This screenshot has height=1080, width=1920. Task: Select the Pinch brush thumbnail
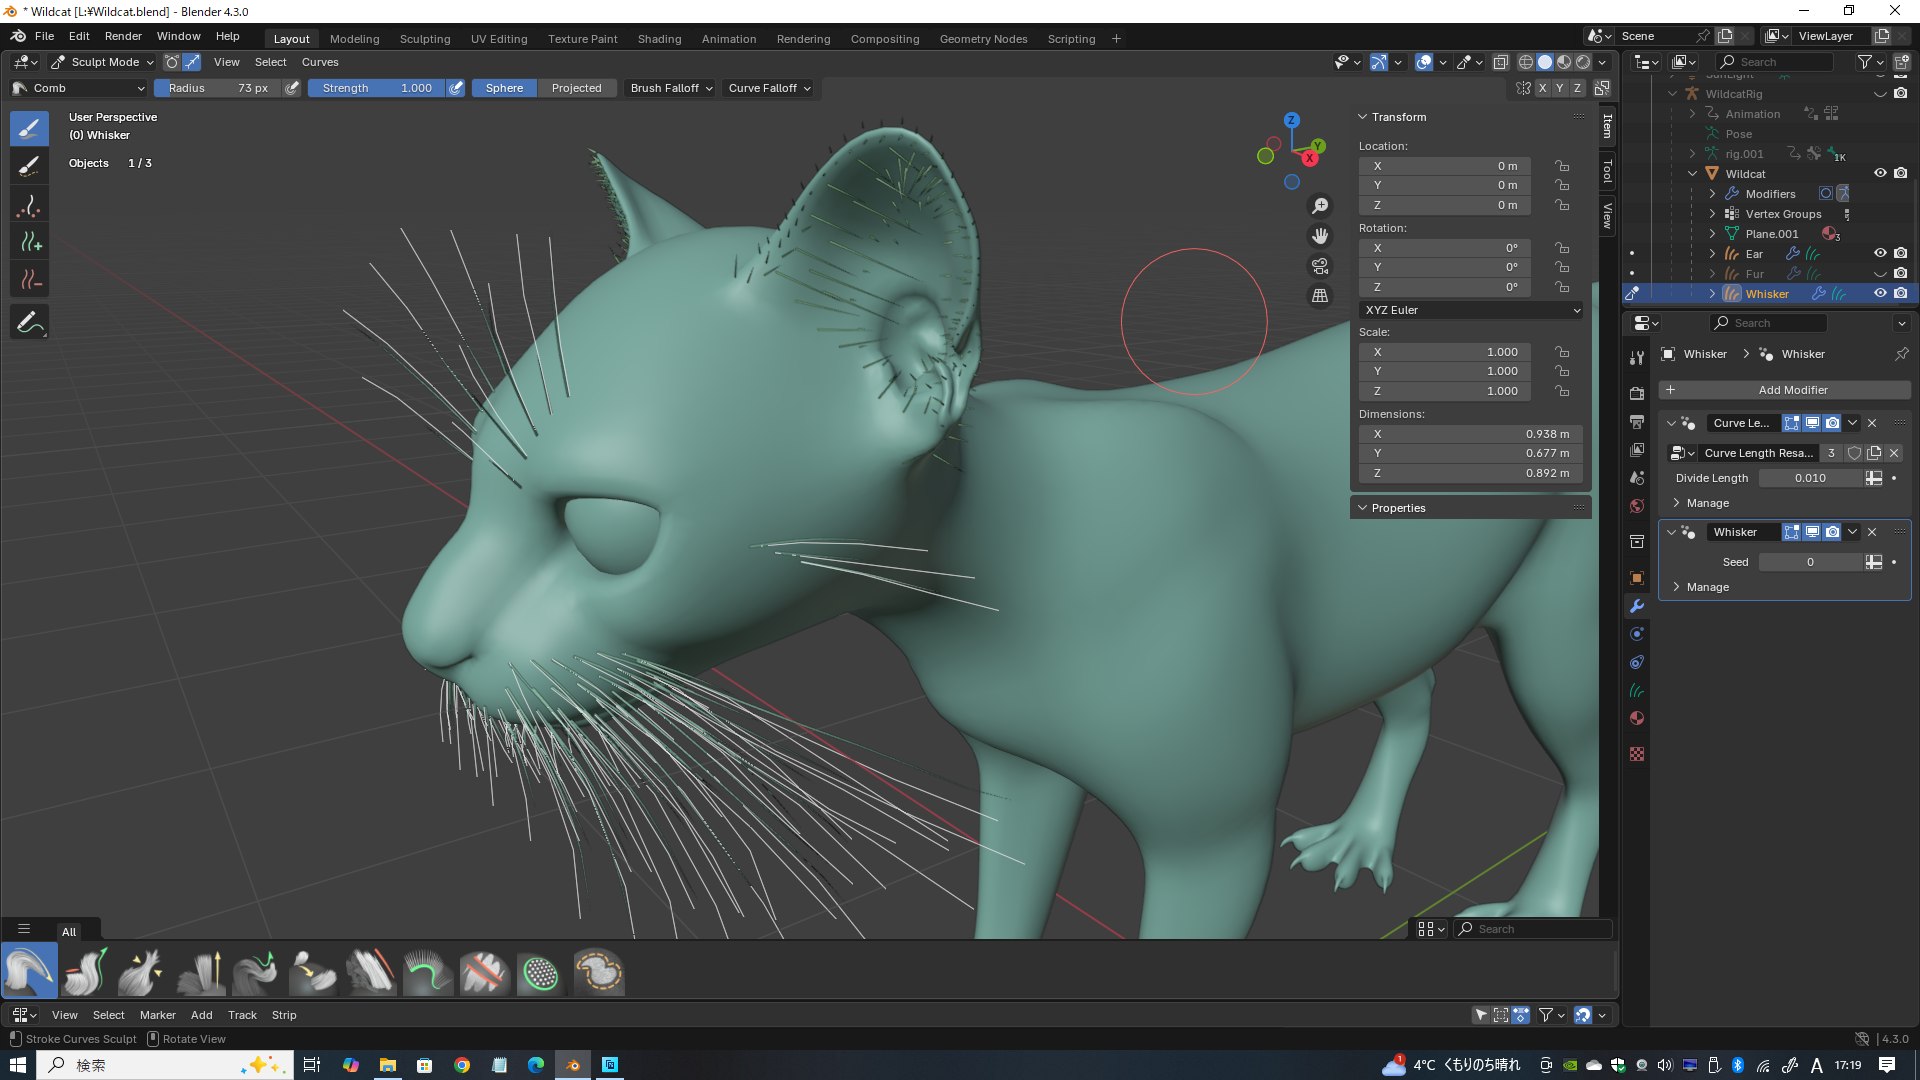(143, 972)
